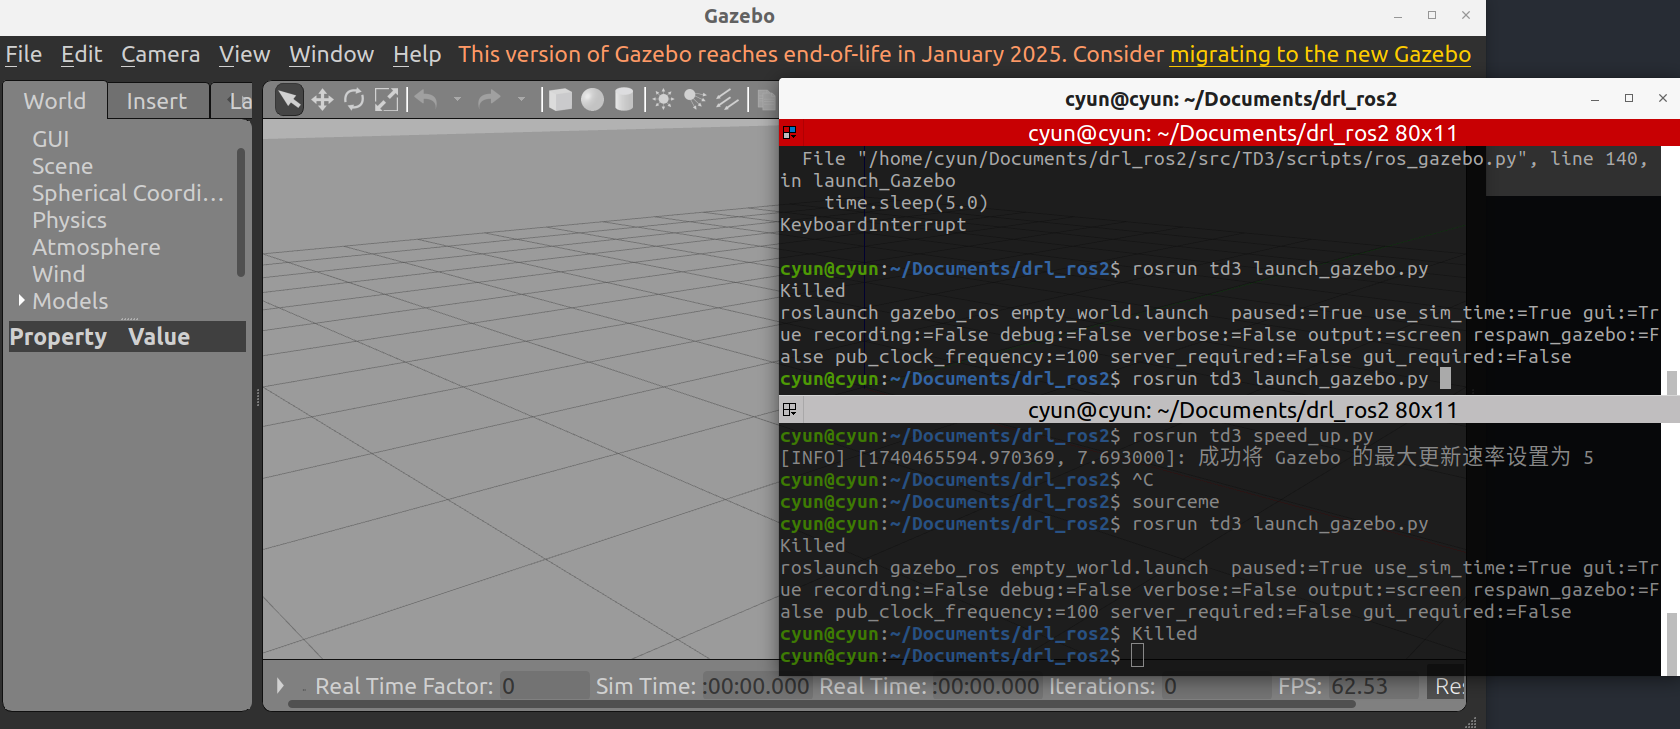Add a spot light
Image resolution: width=1680 pixels, height=729 pixels.
click(695, 99)
